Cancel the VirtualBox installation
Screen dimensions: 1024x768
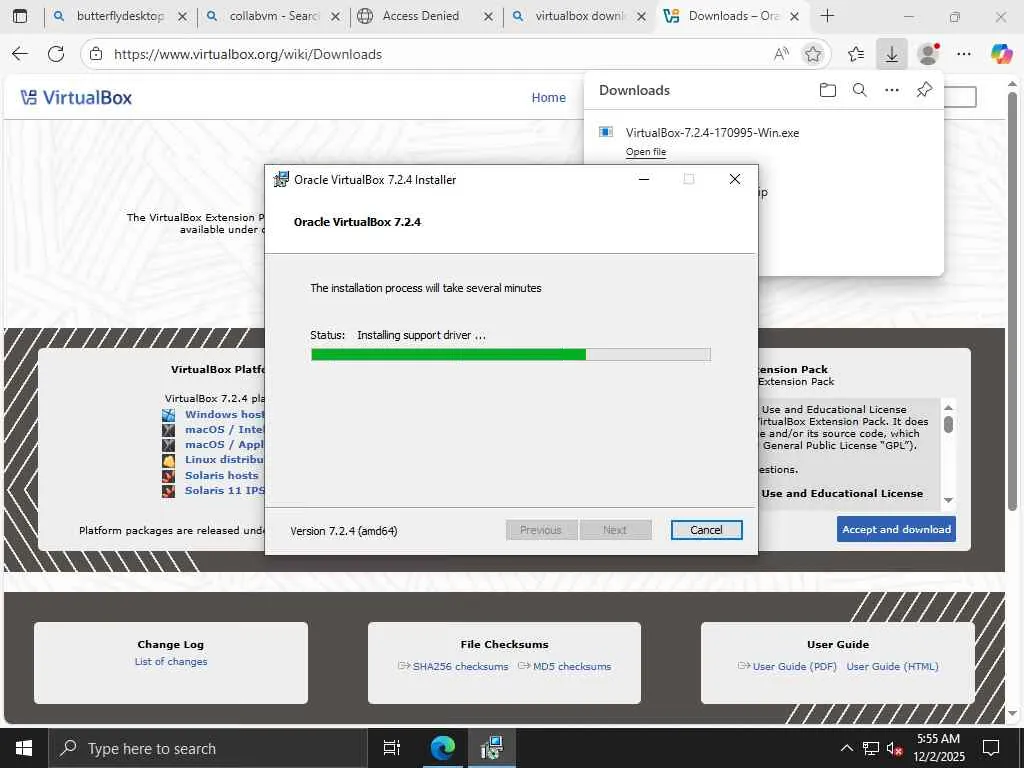707,530
